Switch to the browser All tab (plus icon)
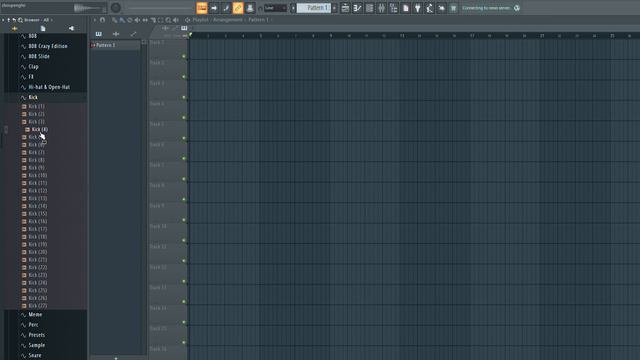Screen dimensions: 640x360 (15, 29)
